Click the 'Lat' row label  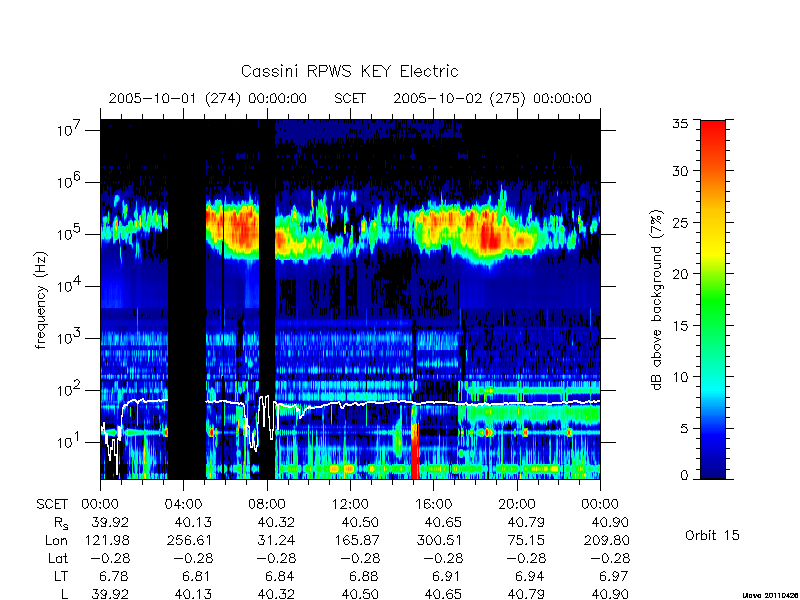pos(58,558)
